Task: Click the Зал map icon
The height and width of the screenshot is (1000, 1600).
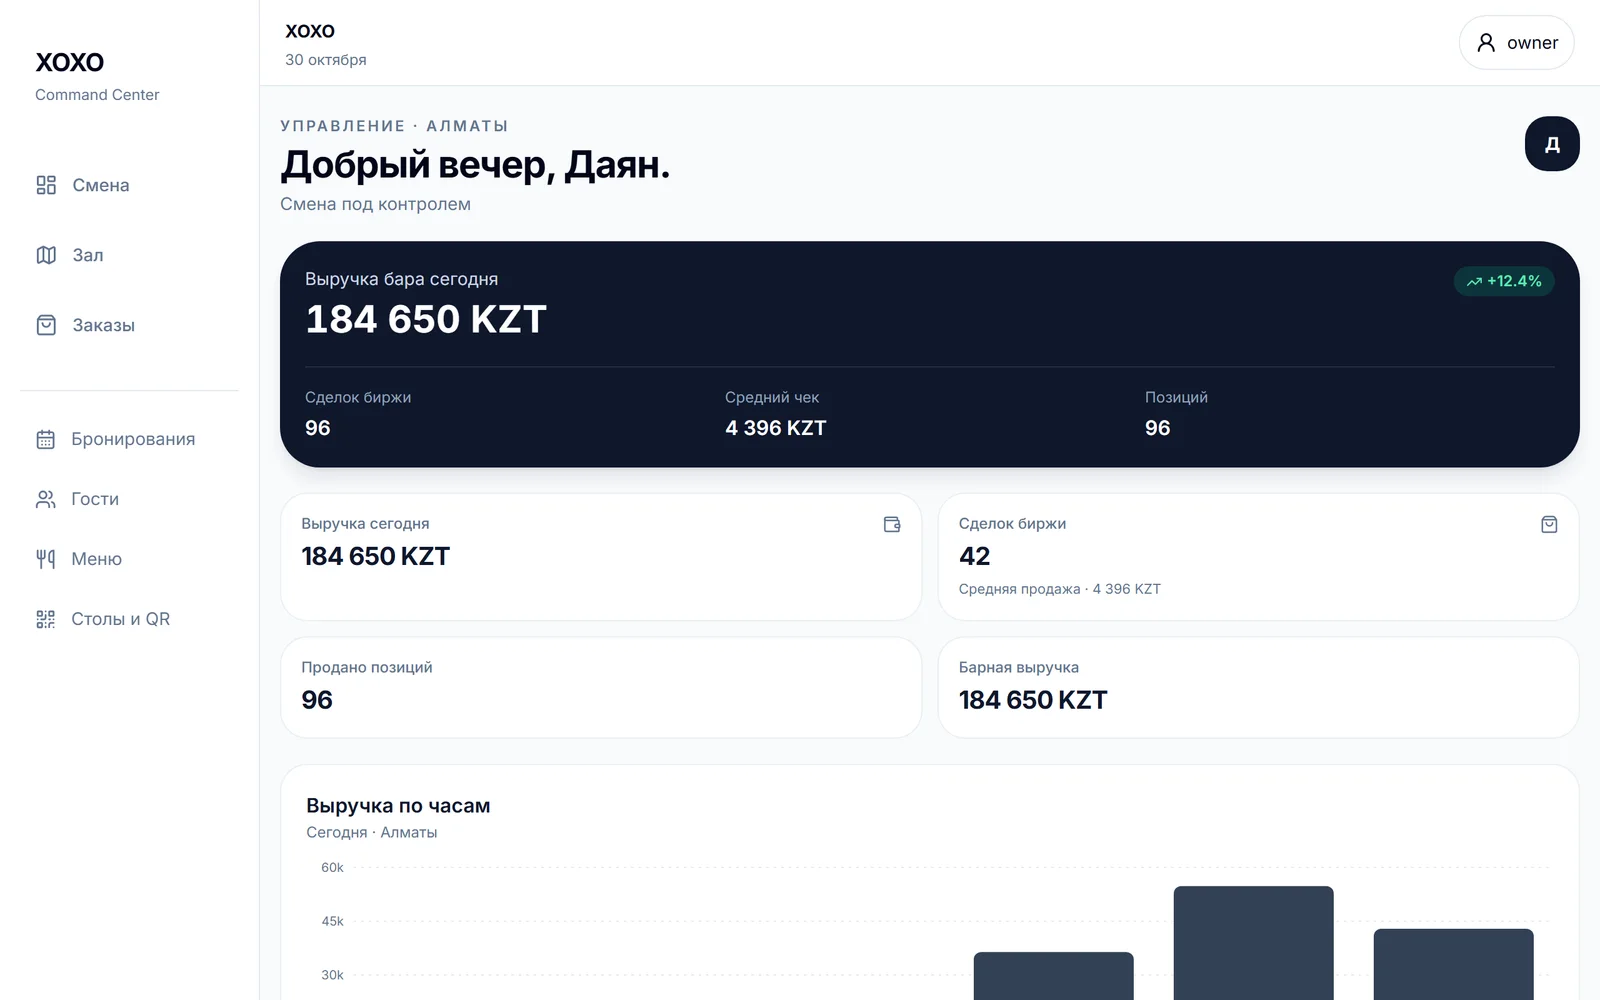Action: [x=46, y=255]
